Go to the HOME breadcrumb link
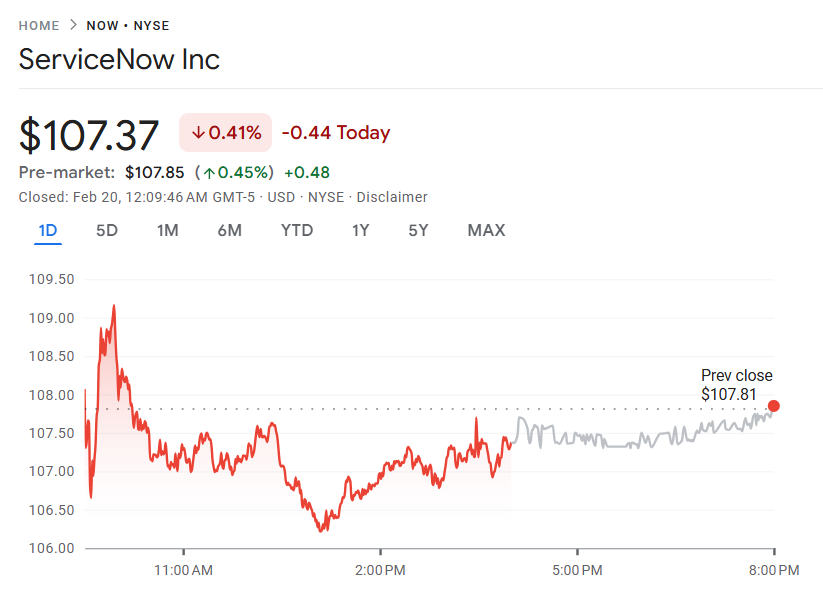This screenshot has width=823, height=598. pyautogui.click(x=39, y=25)
